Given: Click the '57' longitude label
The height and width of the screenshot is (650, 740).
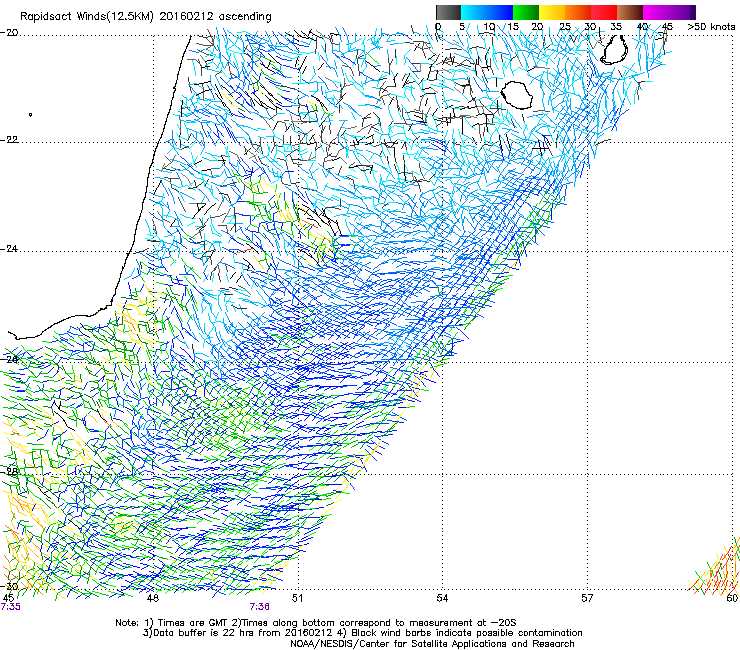Looking at the screenshot, I should click(x=587, y=598).
